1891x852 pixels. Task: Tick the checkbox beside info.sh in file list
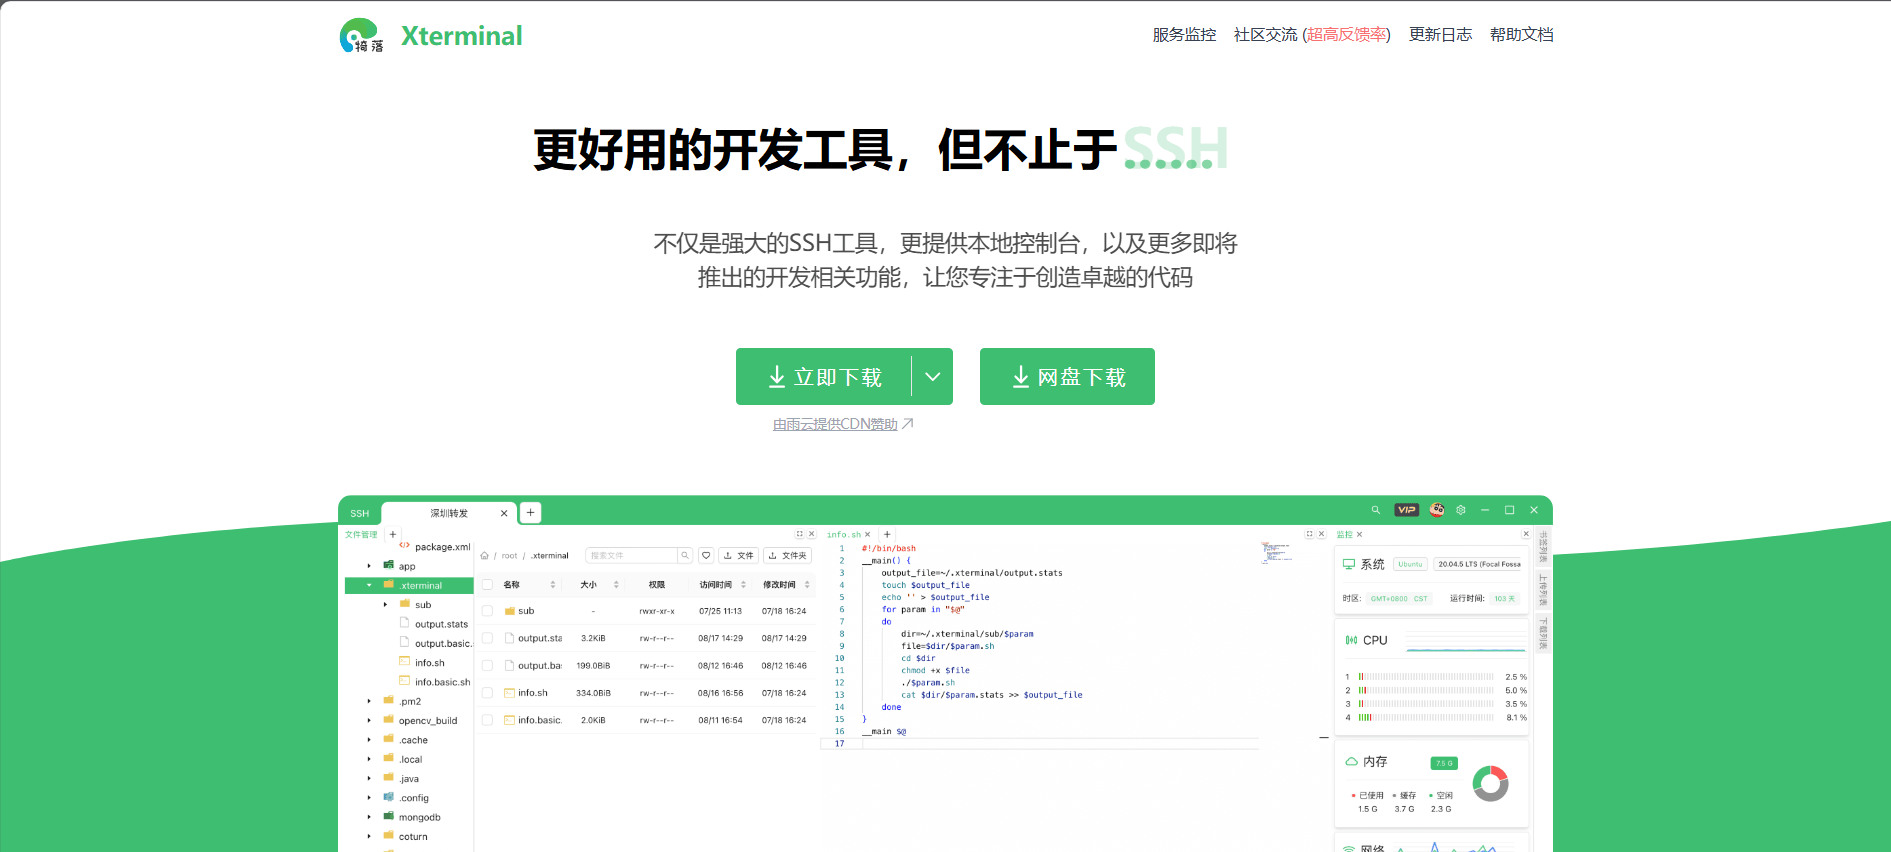pyautogui.click(x=487, y=693)
